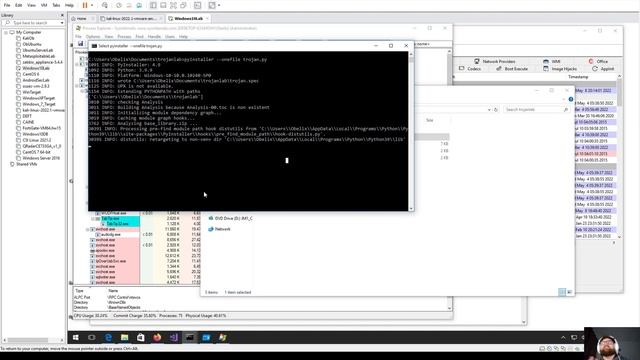Click the File Explorer refresh button

pos(496,109)
